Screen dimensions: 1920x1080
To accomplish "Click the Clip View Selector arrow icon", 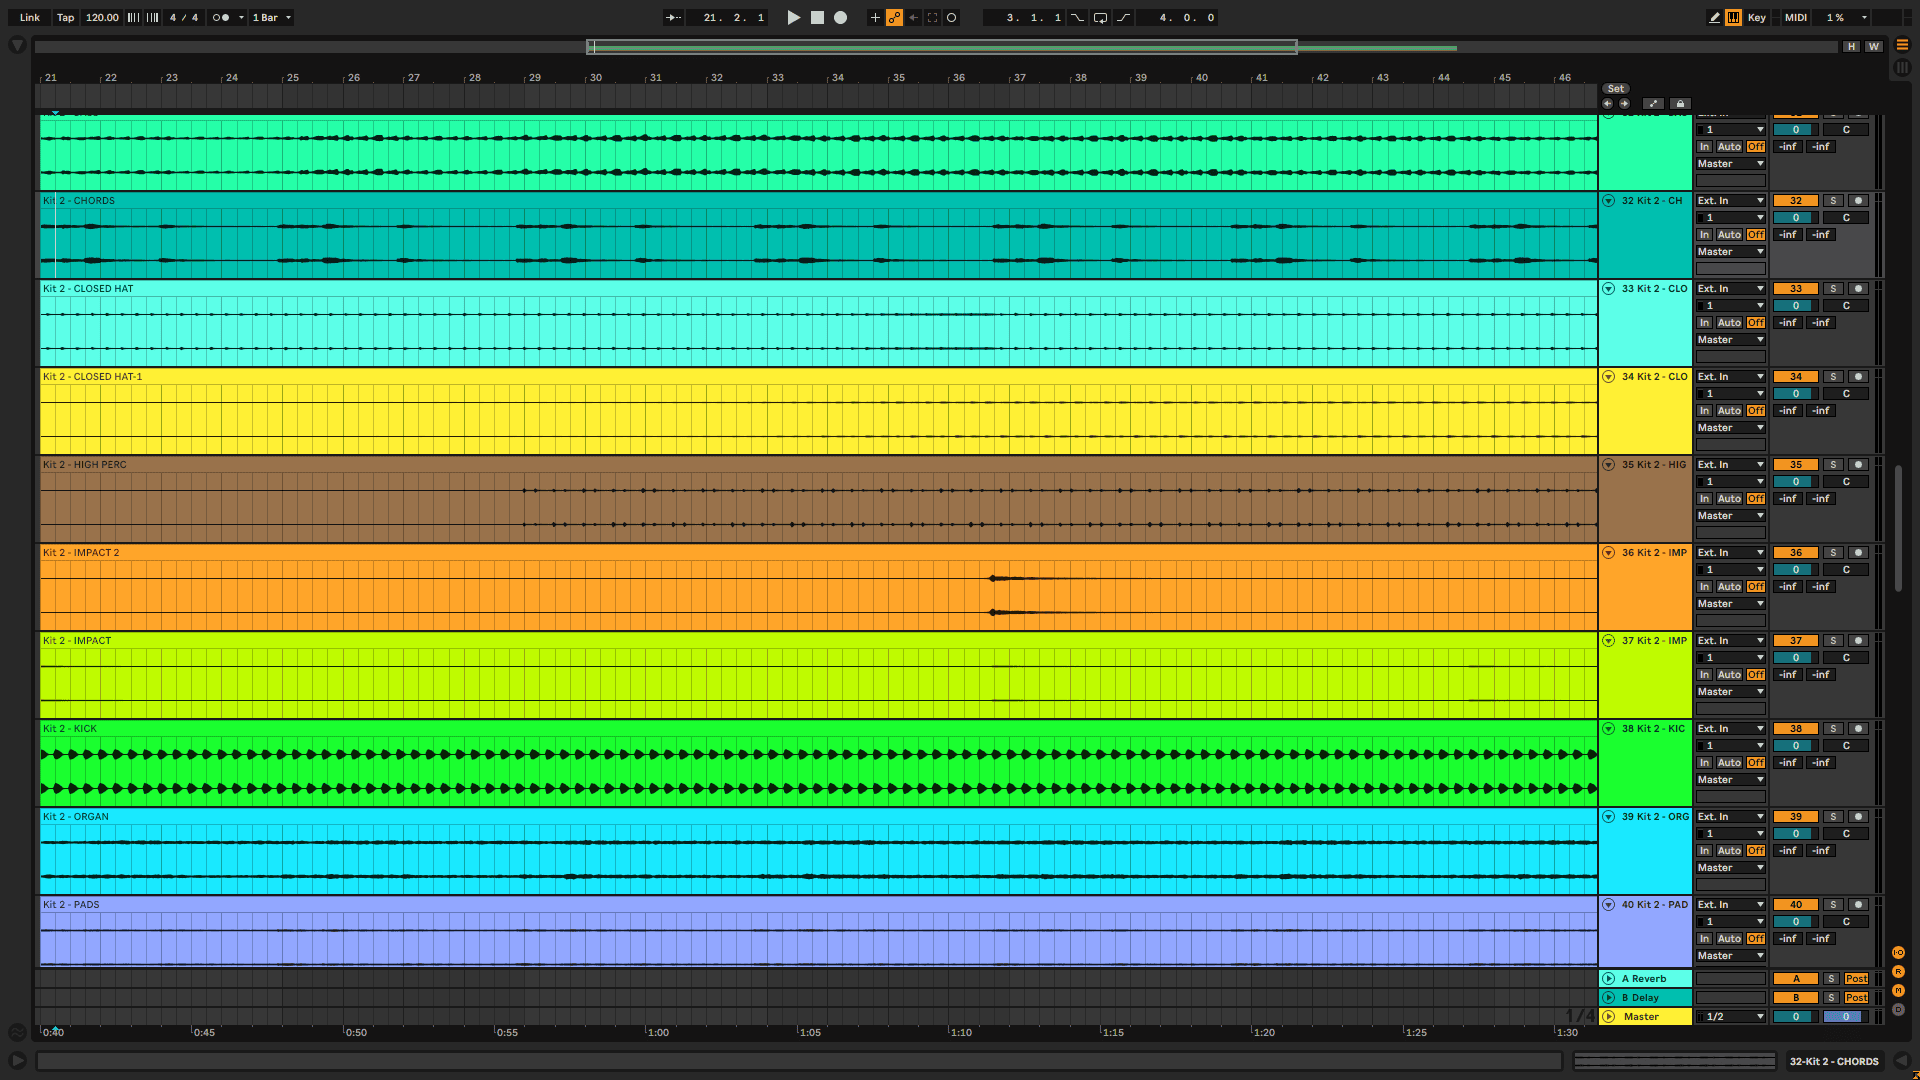I will coord(1902,1061).
